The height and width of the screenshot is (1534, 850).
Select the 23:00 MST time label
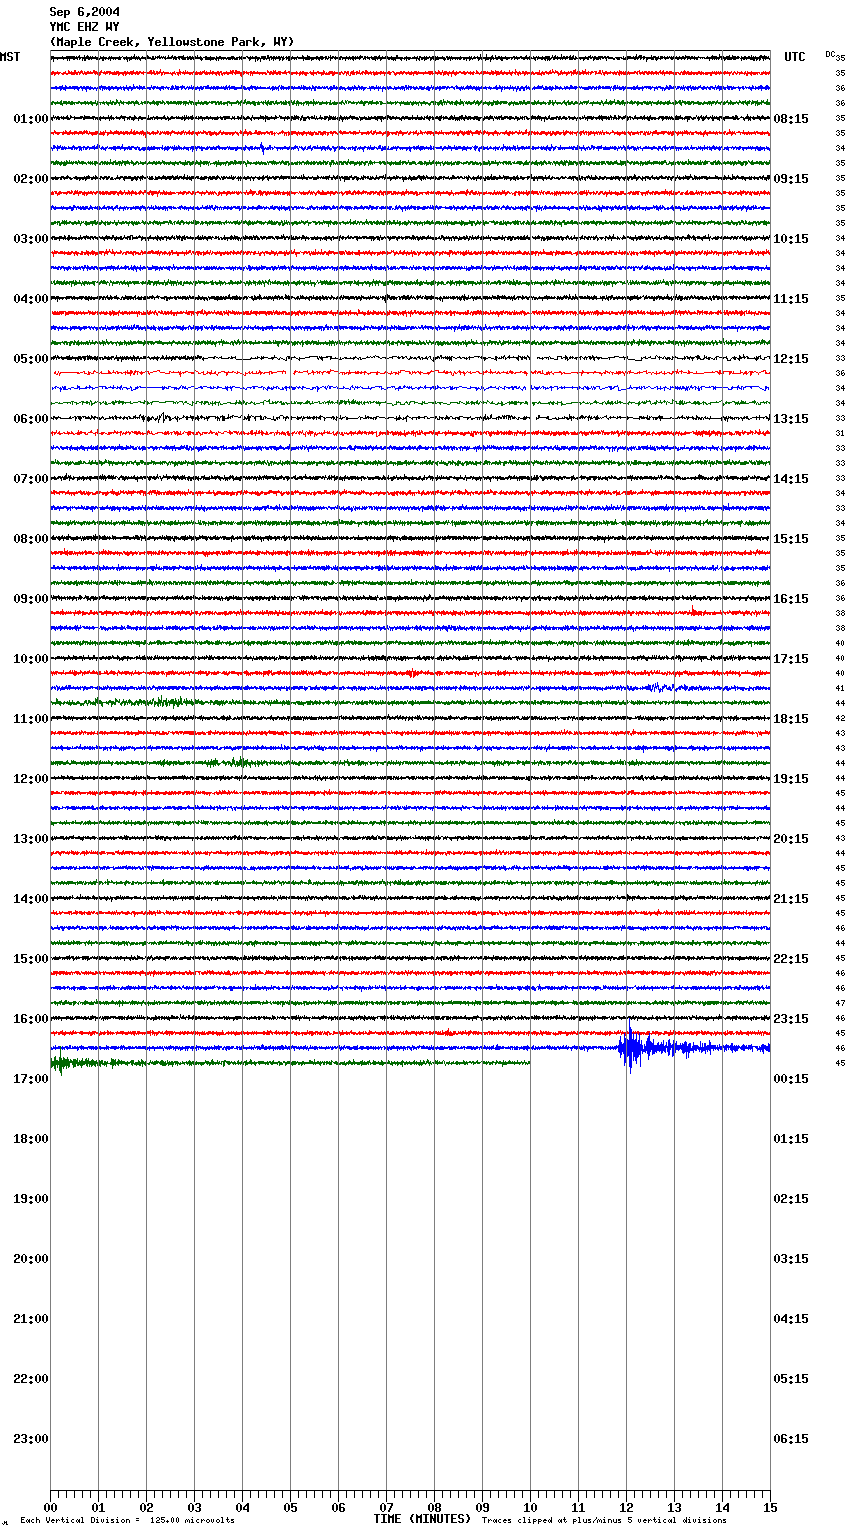(31, 1439)
